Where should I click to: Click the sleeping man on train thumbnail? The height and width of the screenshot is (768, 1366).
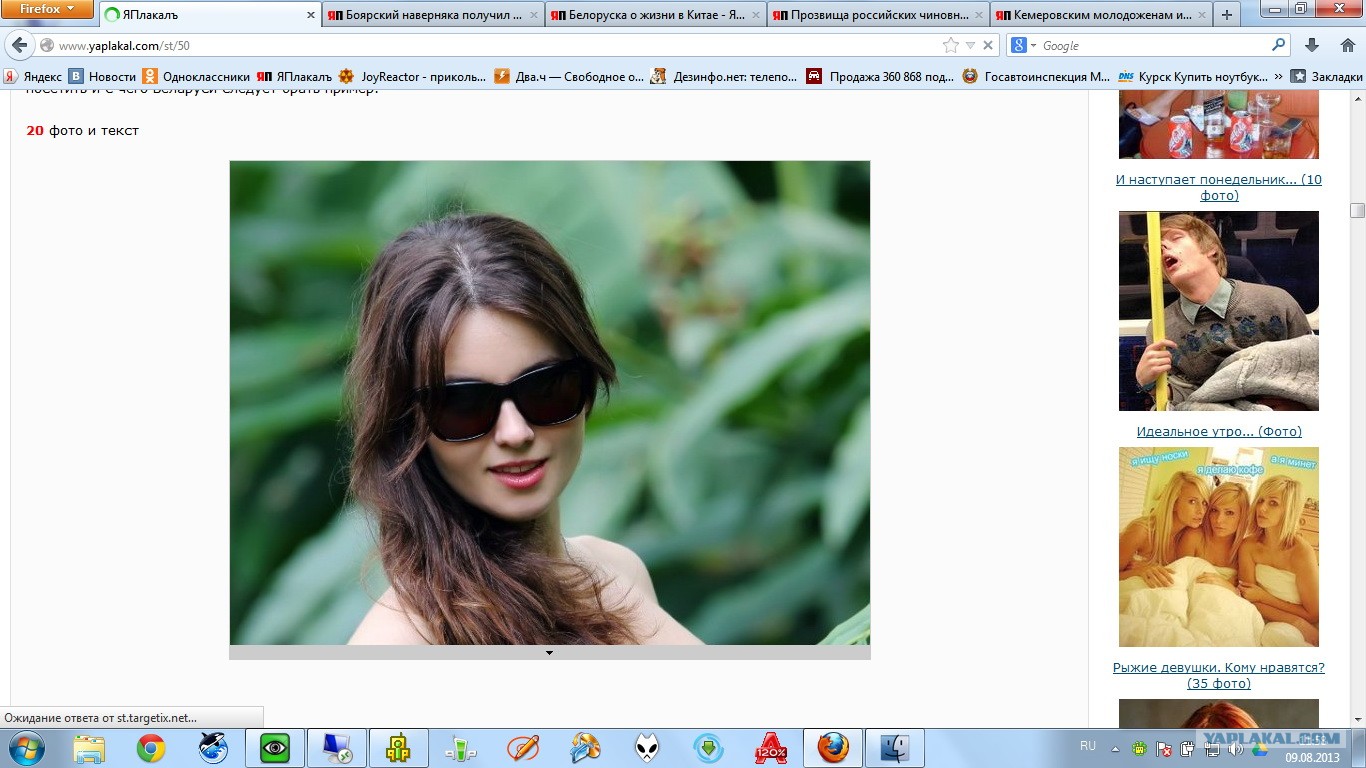1218,311
